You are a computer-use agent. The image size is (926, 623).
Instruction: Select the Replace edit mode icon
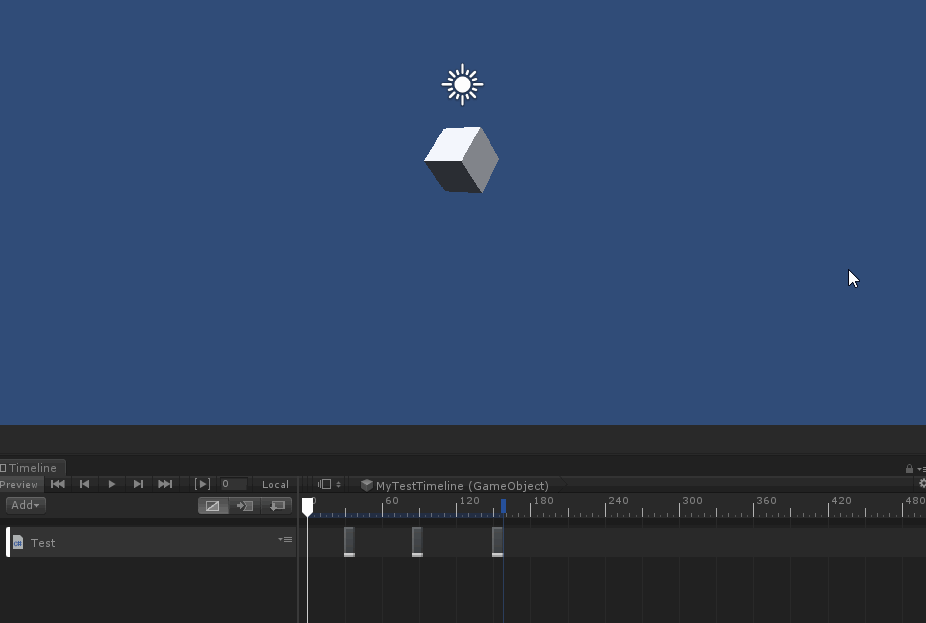coord(278,505)
